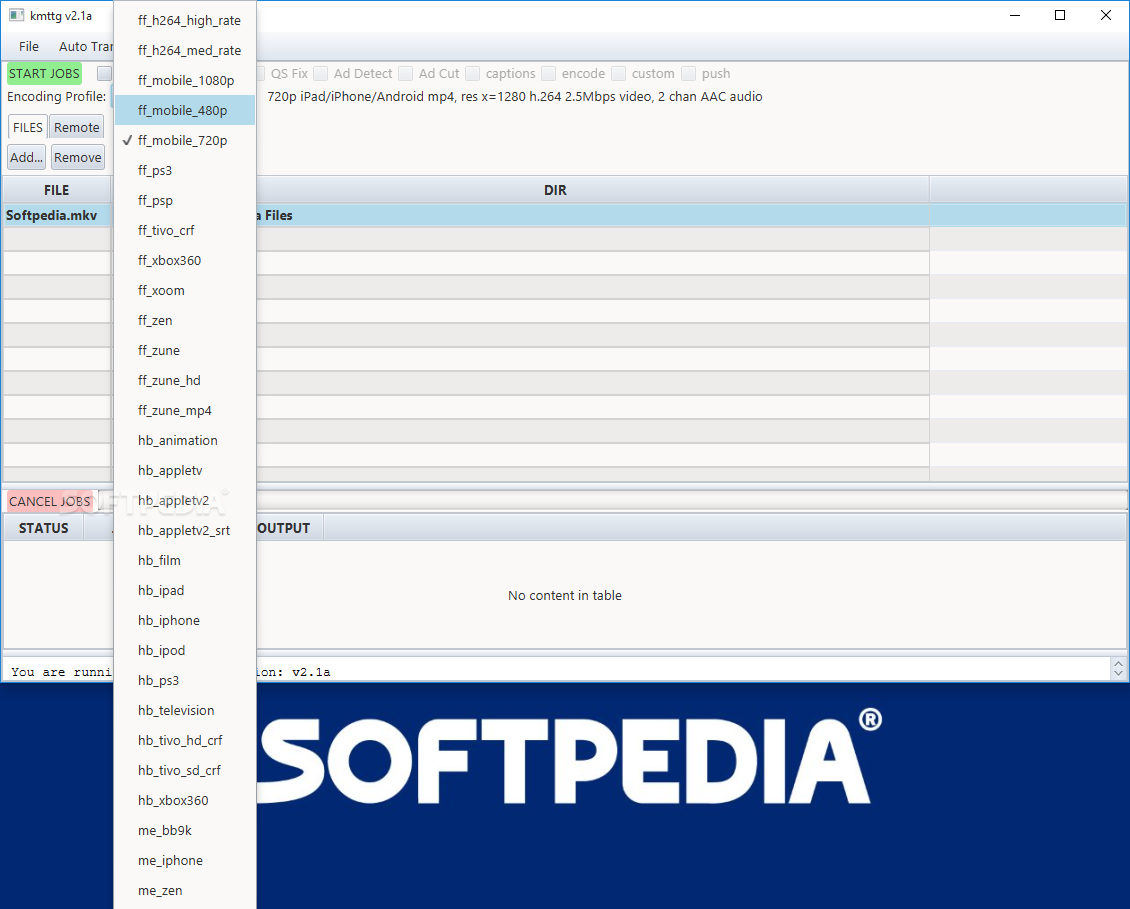Open the File menu

pyautogui.click(x=29, y=47)
